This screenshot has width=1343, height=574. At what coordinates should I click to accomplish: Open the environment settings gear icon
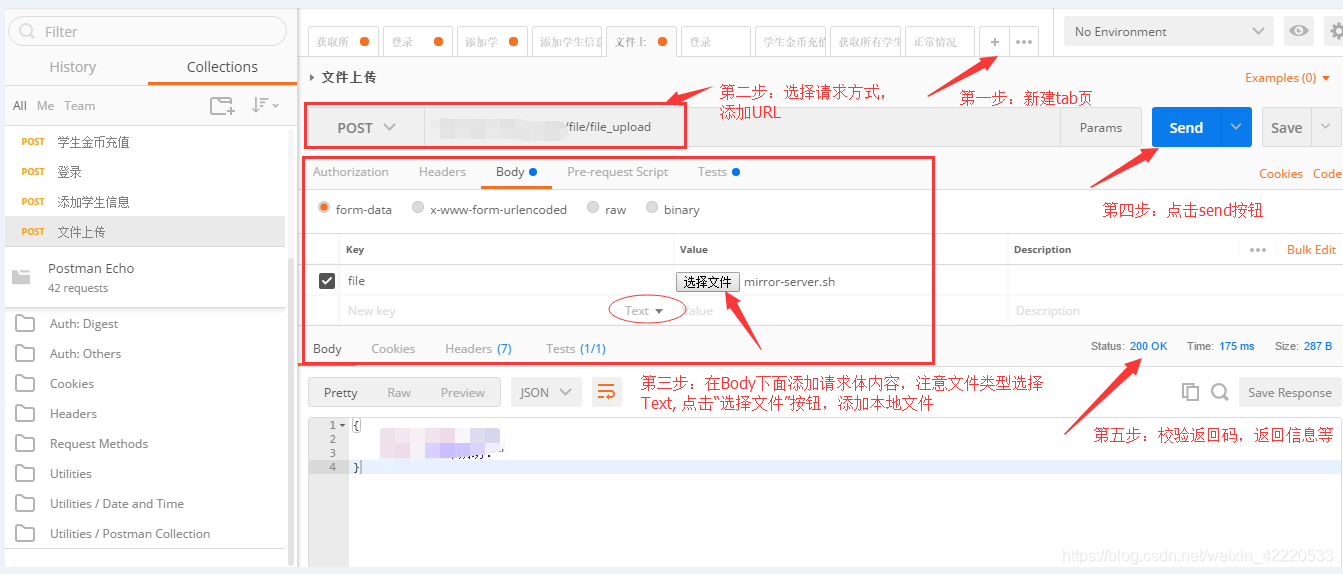click(1334, 31)
